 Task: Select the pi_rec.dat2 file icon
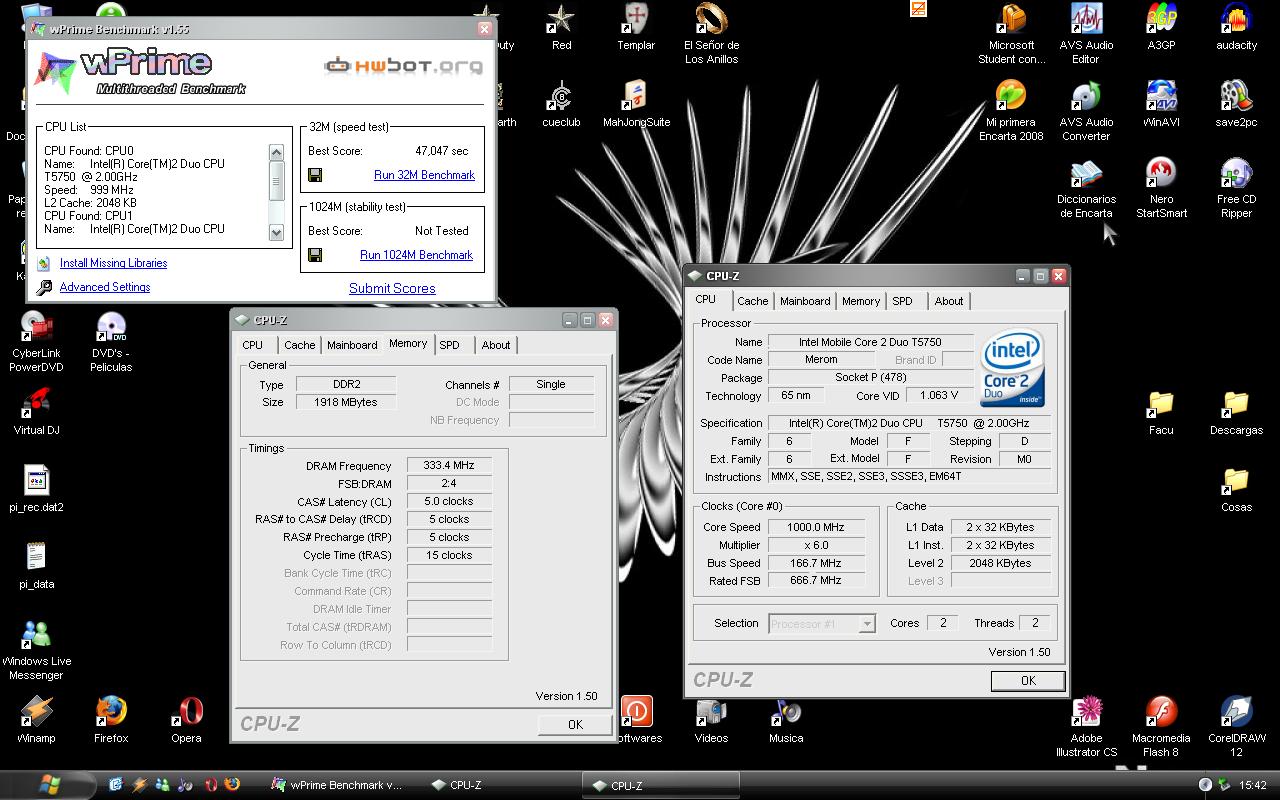[x=36, y=489]
